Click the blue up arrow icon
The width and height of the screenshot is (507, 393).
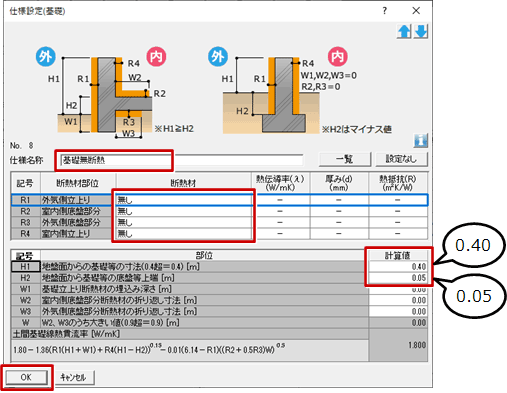[404, 32]
